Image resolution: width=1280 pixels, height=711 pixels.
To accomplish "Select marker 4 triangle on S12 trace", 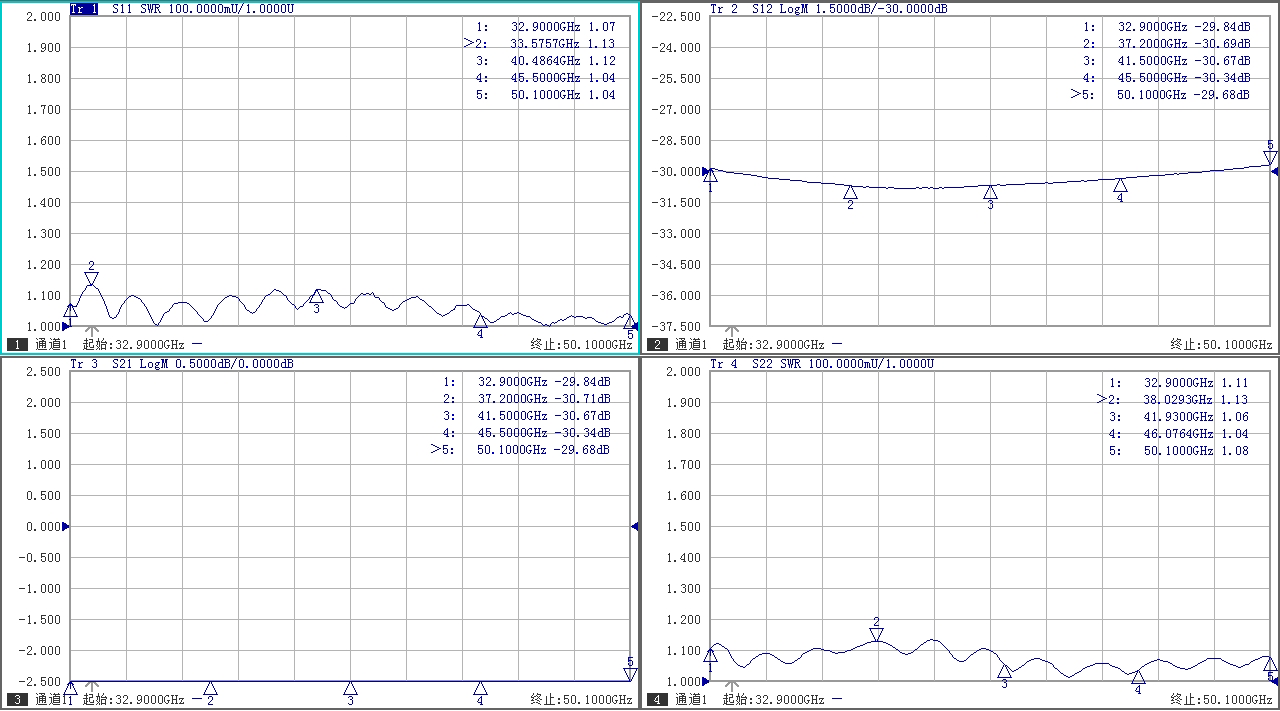I will coord(1120,185).
